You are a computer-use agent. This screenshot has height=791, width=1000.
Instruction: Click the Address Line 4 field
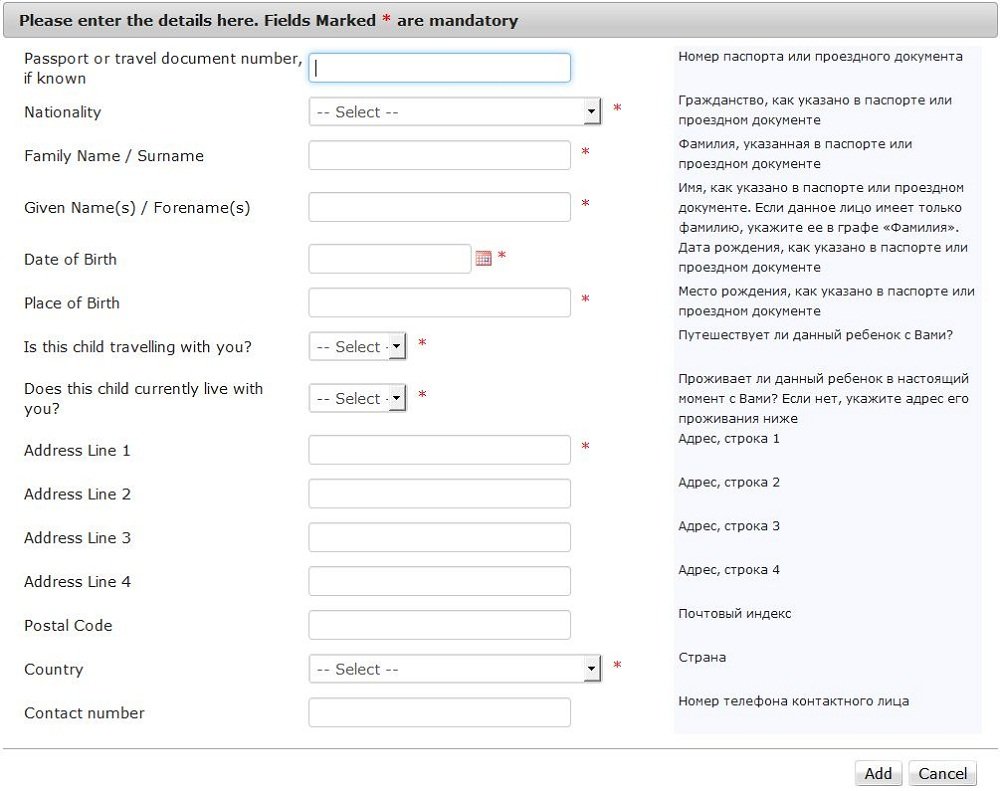pyautogui.click(x=439, y=581)
